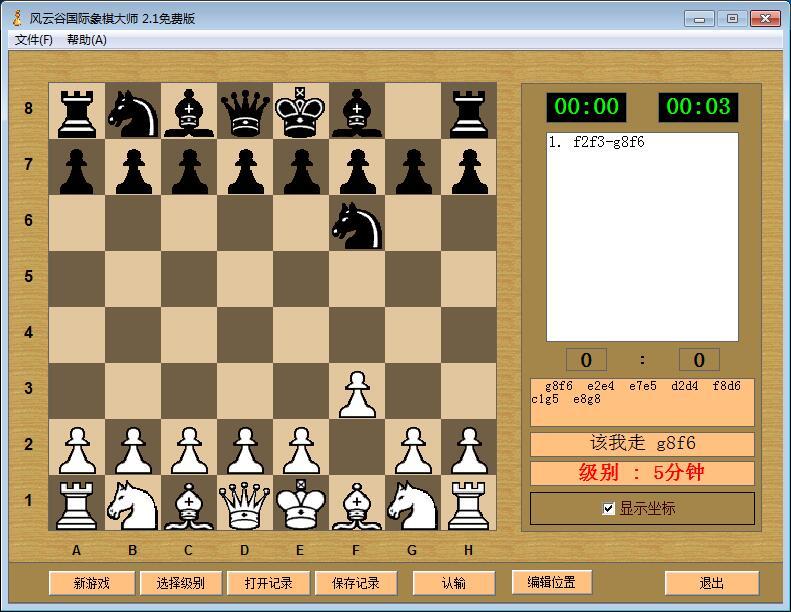Select the black rook on a8

pyautogui.click(x=77, y=112)
